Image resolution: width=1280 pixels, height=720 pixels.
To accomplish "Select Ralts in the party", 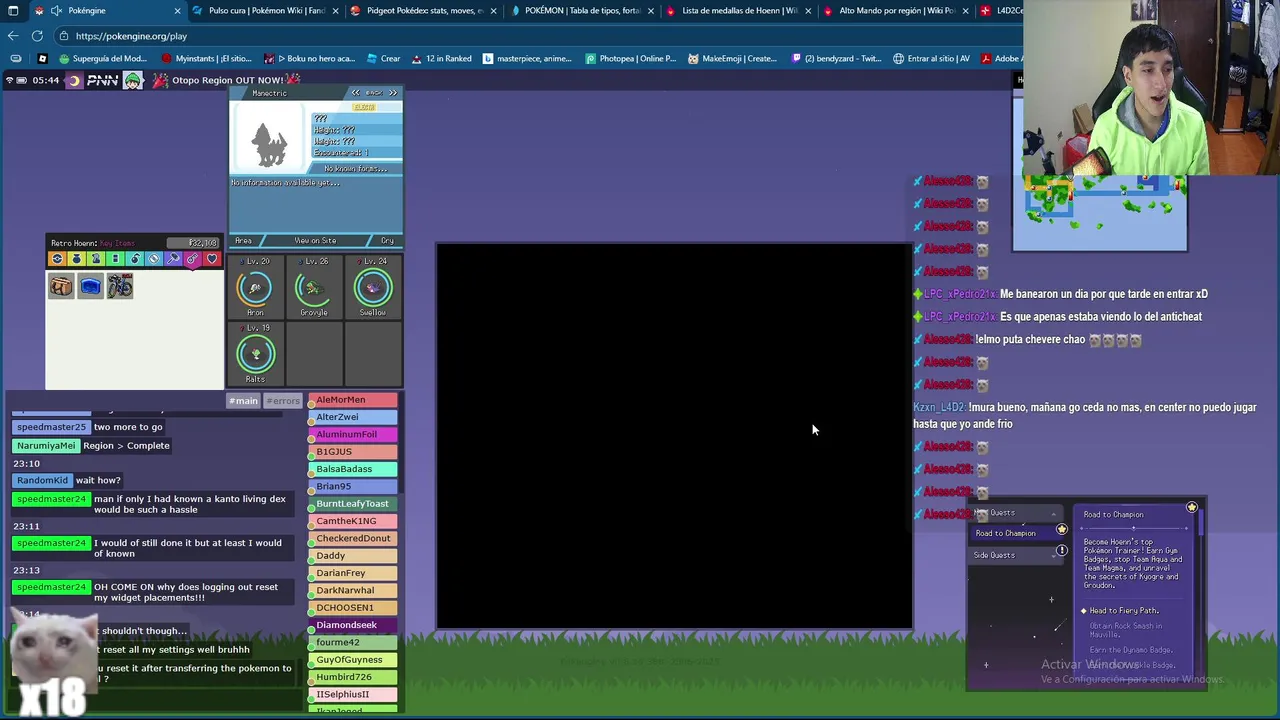I will [x=255, y=355].
